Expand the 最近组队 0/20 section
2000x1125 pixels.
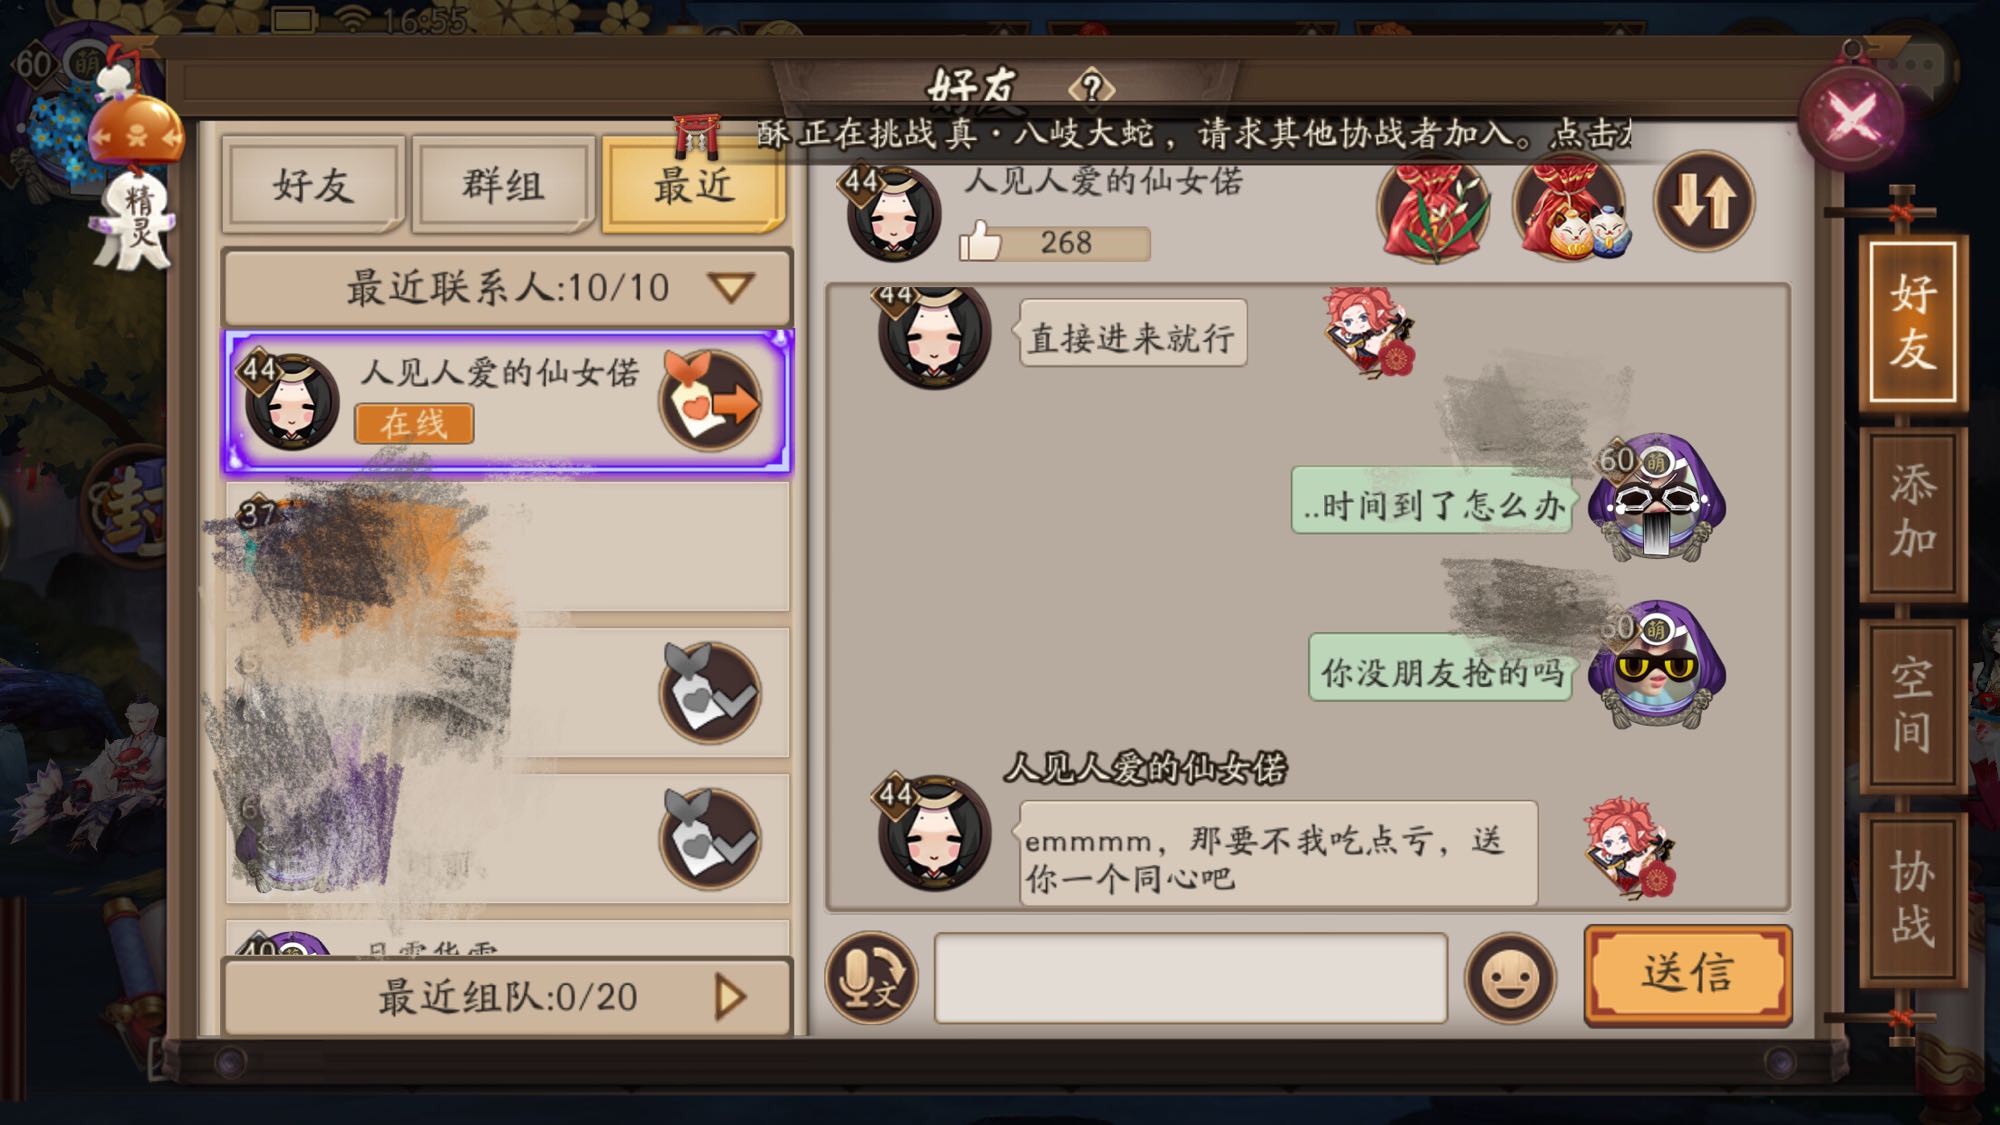tap(508, 997)
